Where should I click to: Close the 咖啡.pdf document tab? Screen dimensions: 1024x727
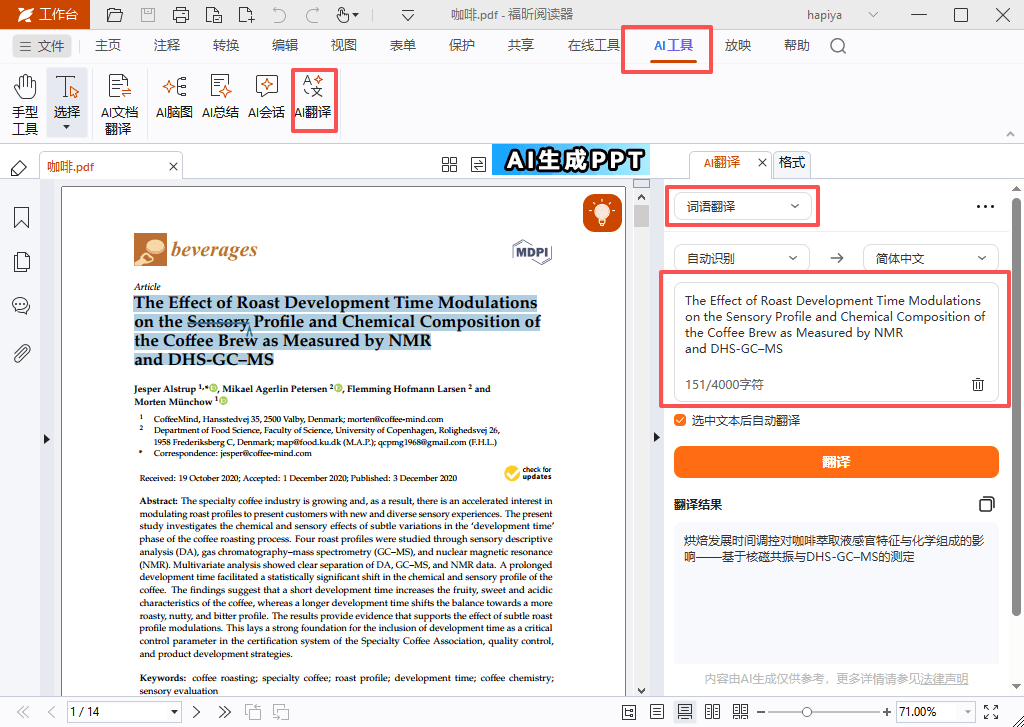pyautogui.click(x=173, y=167)
